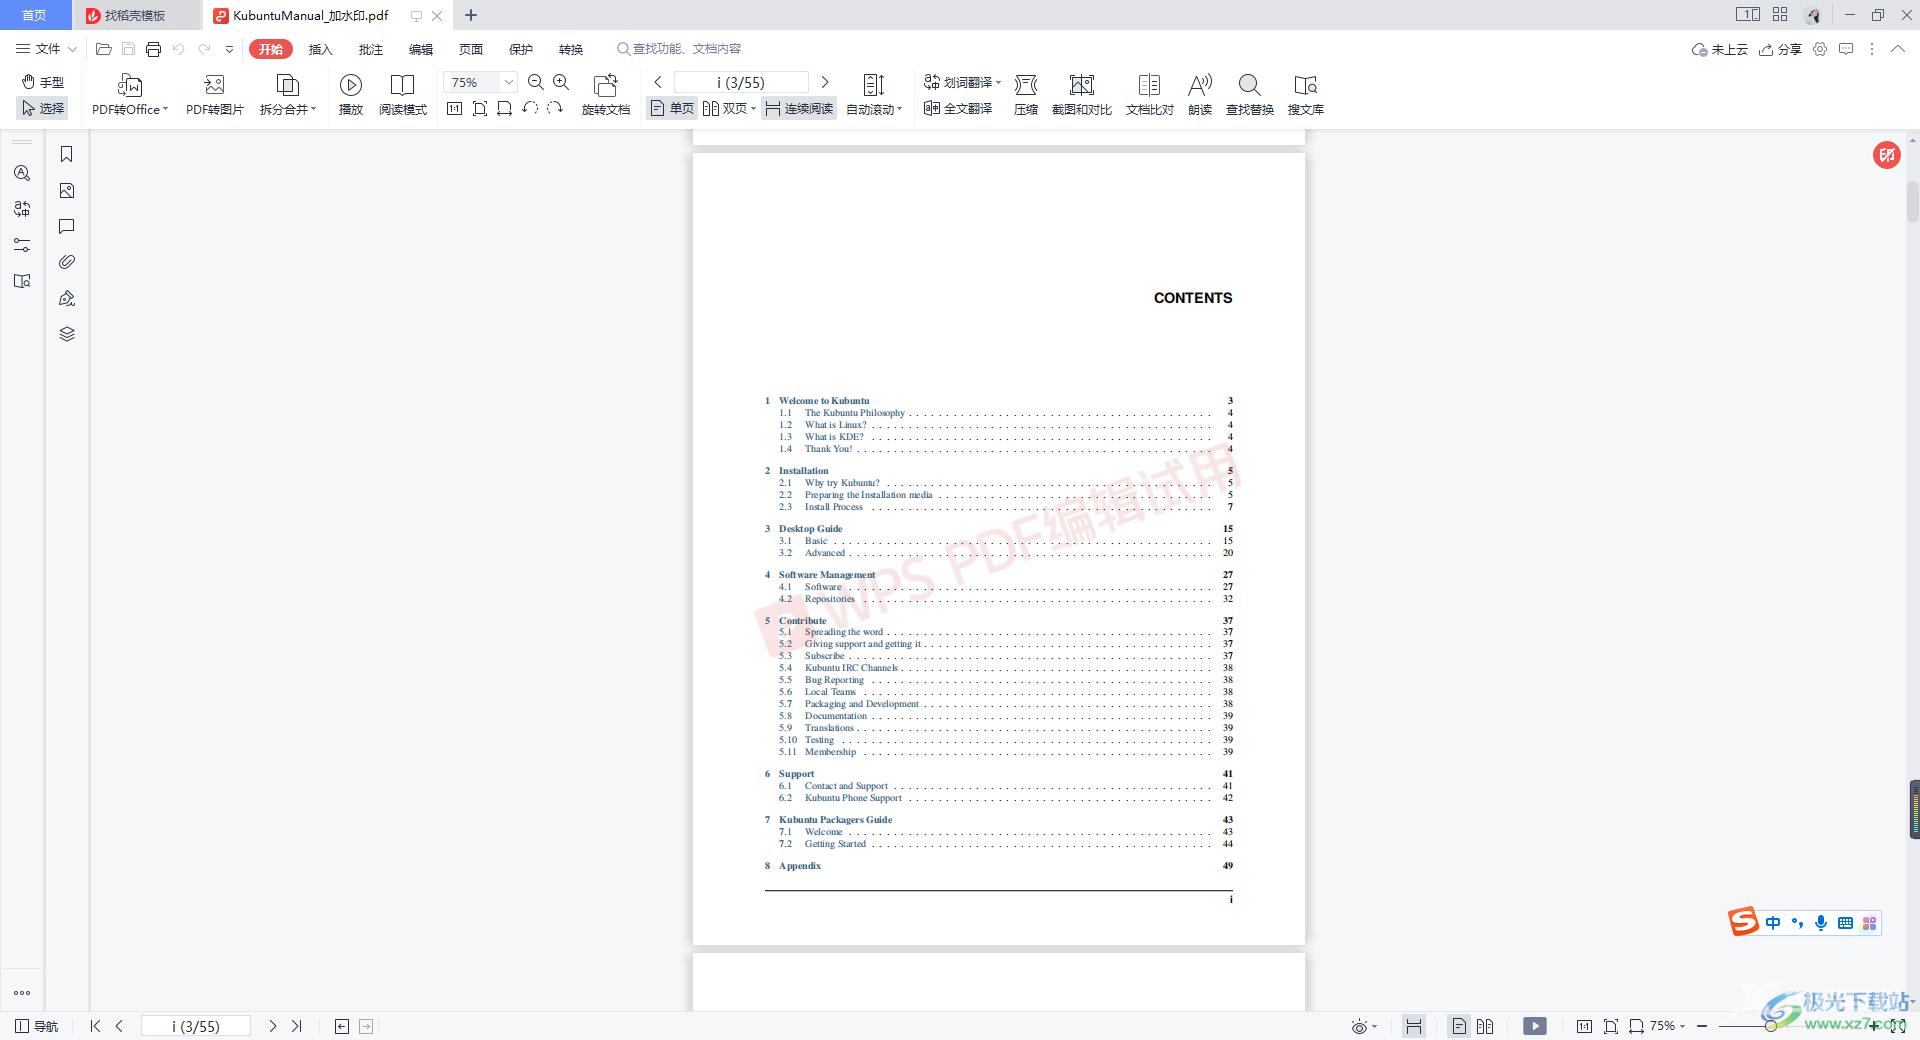Viewport: 1920px width, 1040px height.
Task: Click the print icon in quick toolbar
Action: pyautogui.click(x=153, y=49)
